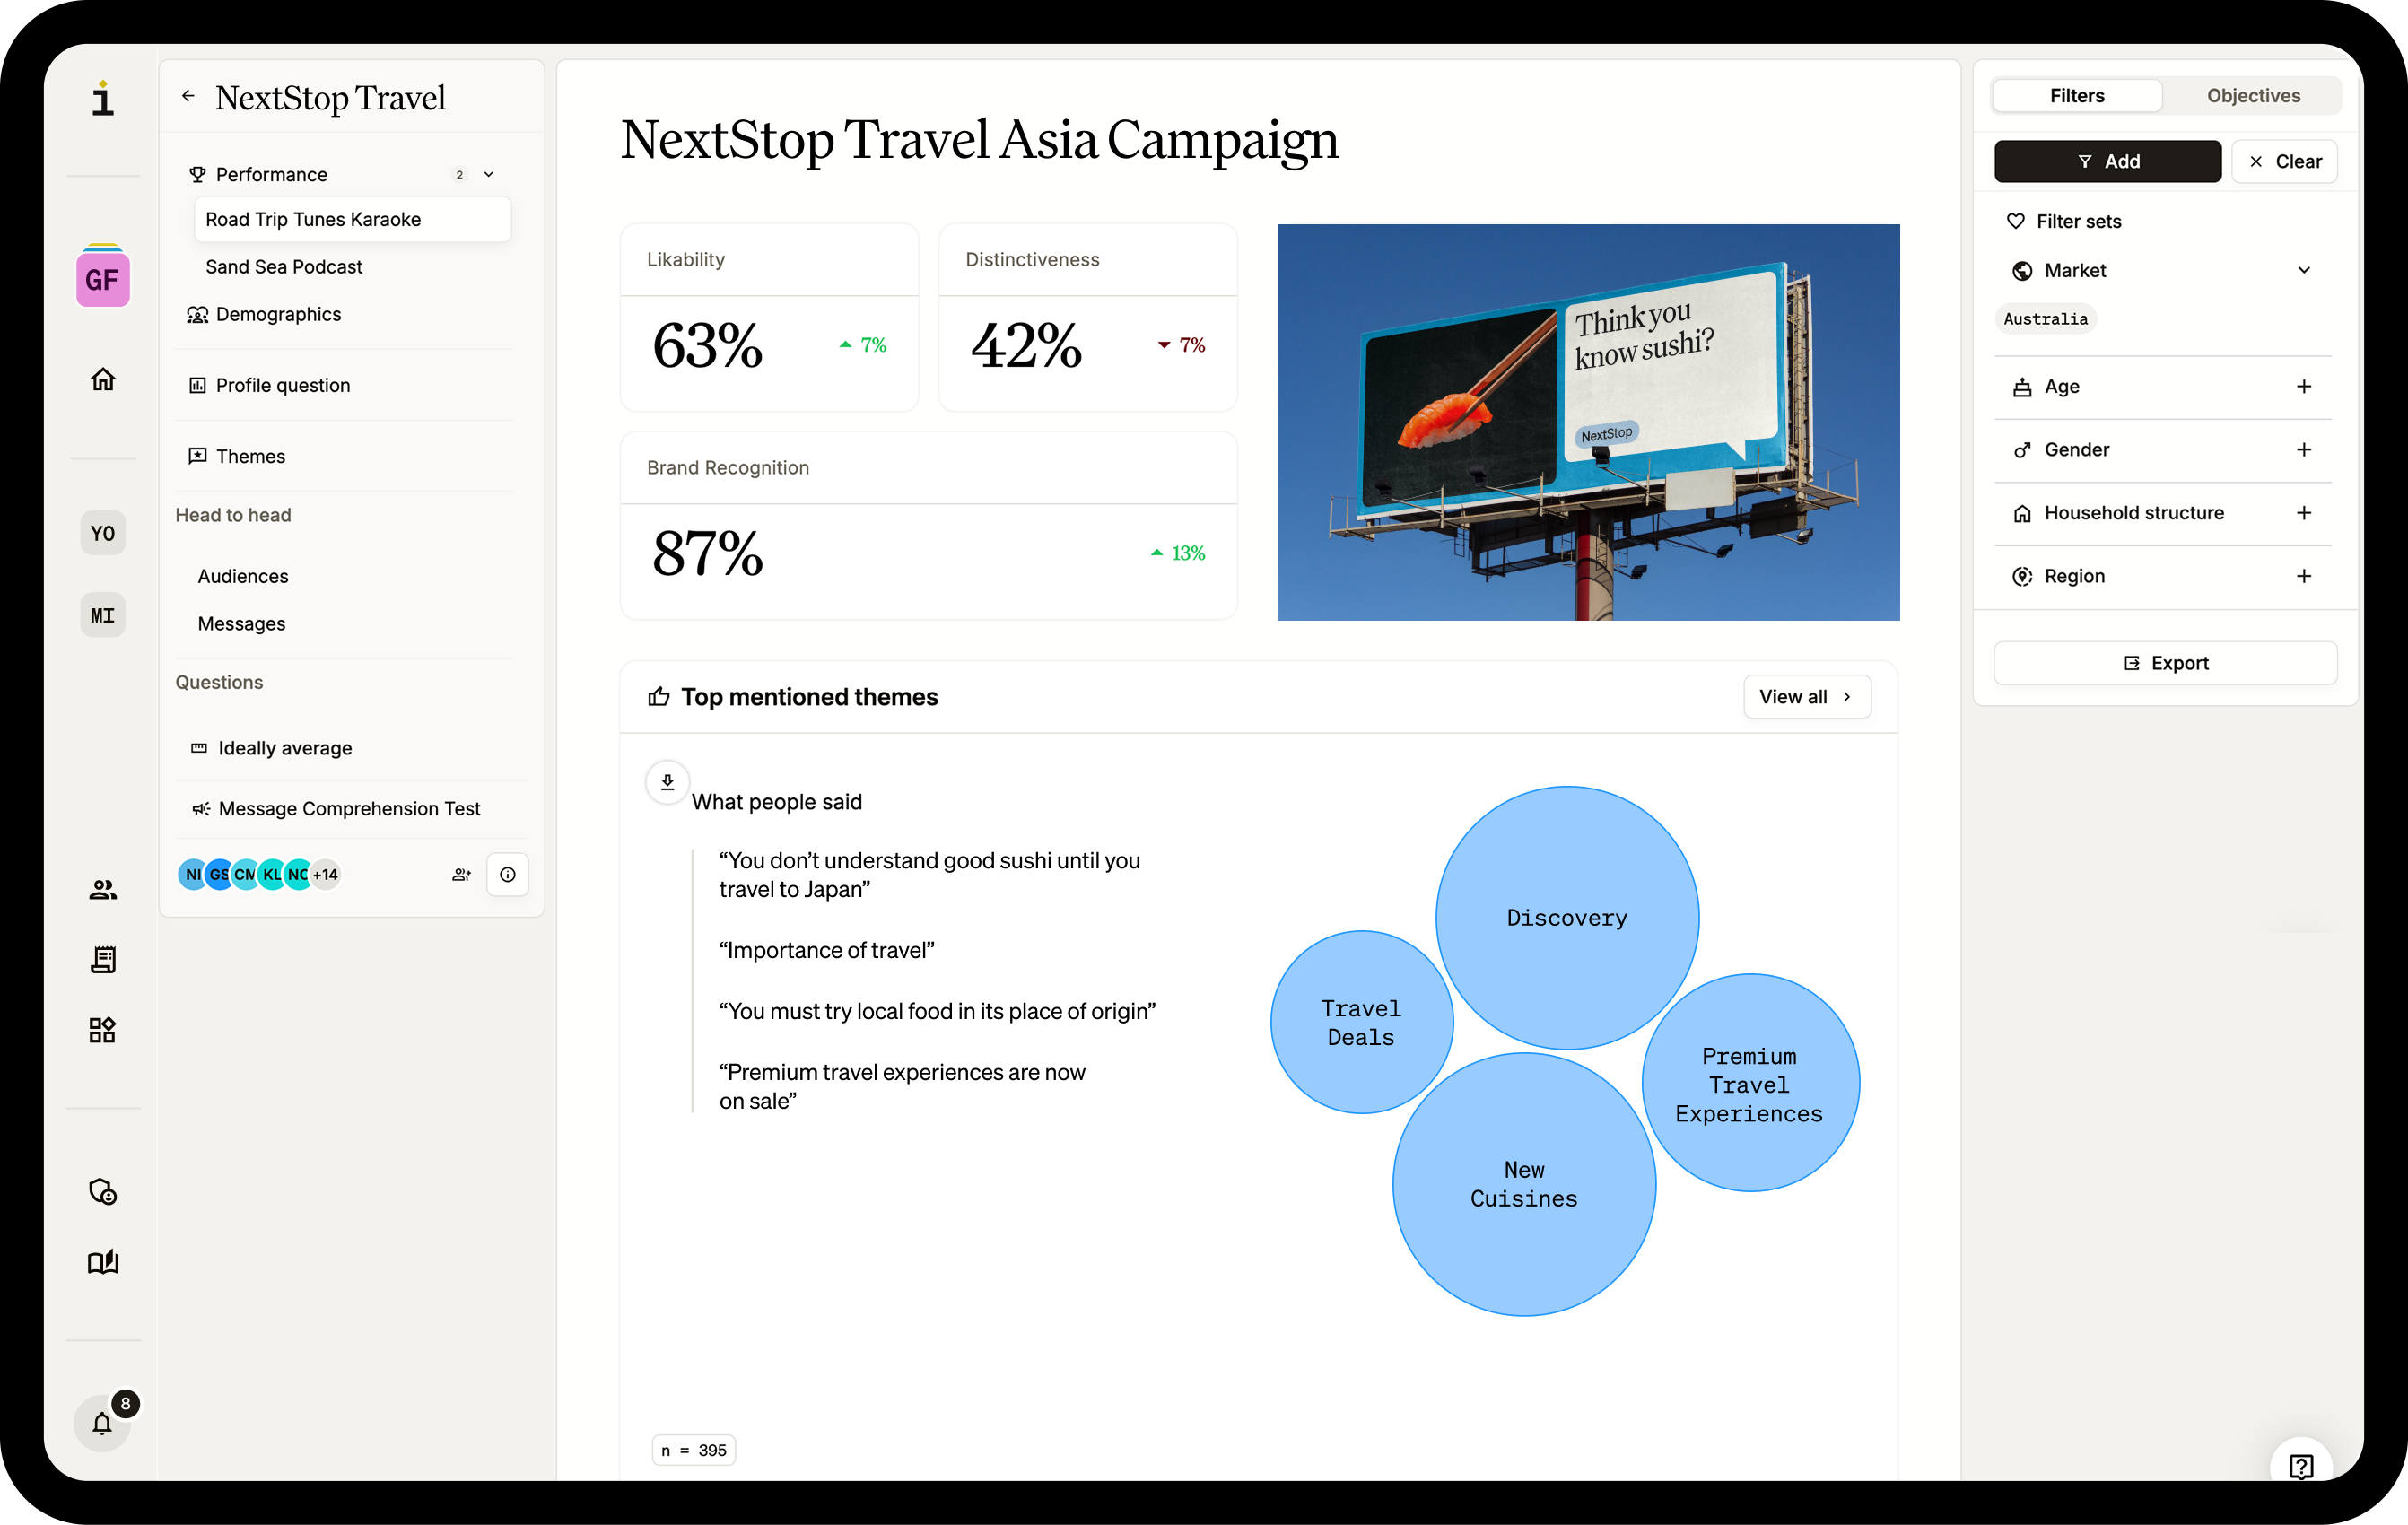Click the home icon in left rail

pos(103,379)
